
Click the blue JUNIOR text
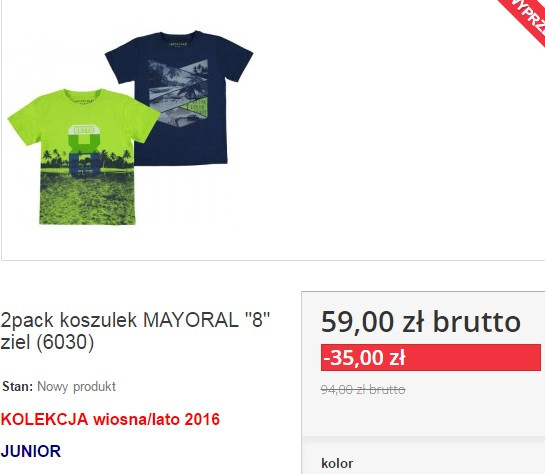(31, 451)
